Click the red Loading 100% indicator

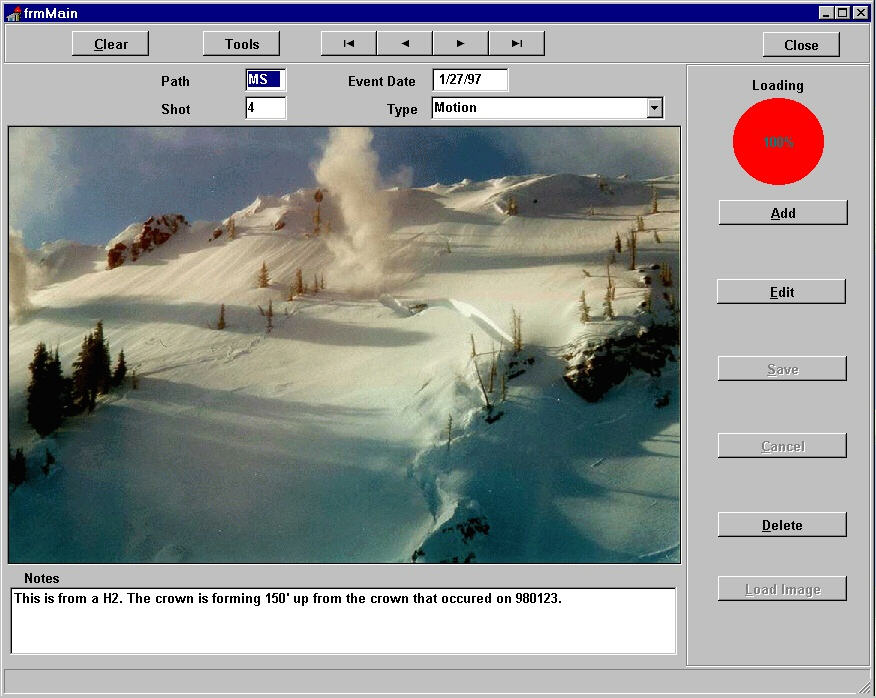pyautogui.click(x=778, y=142)
